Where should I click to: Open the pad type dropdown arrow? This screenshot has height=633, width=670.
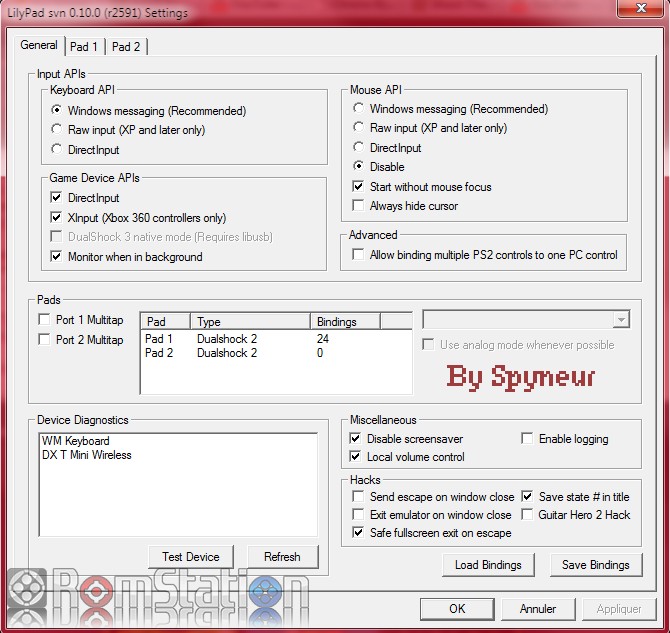621,320
